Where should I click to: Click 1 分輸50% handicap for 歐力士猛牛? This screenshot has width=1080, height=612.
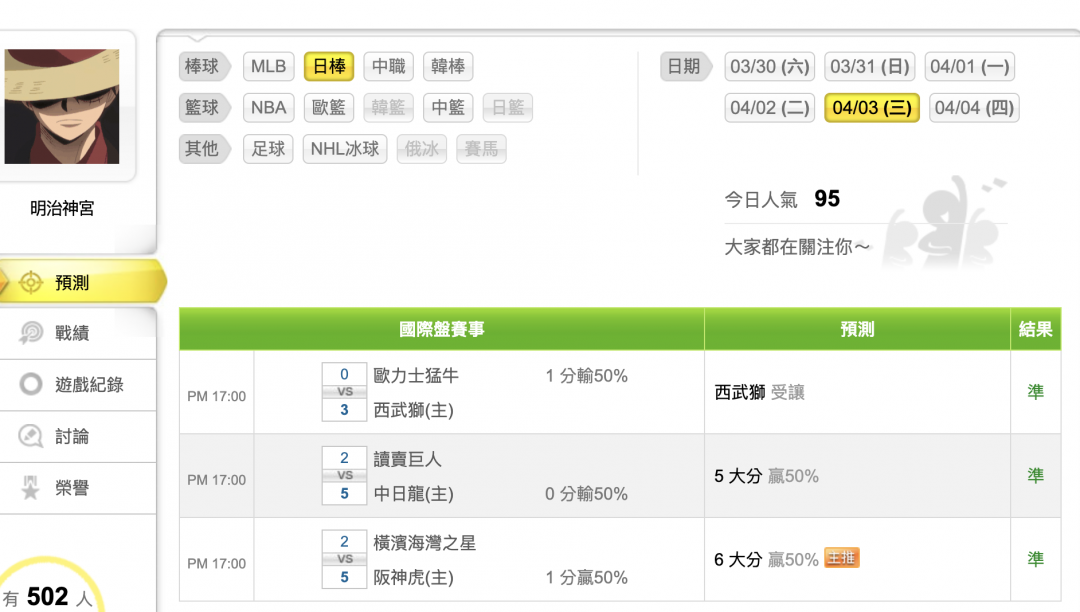click(x=586, y=376)
